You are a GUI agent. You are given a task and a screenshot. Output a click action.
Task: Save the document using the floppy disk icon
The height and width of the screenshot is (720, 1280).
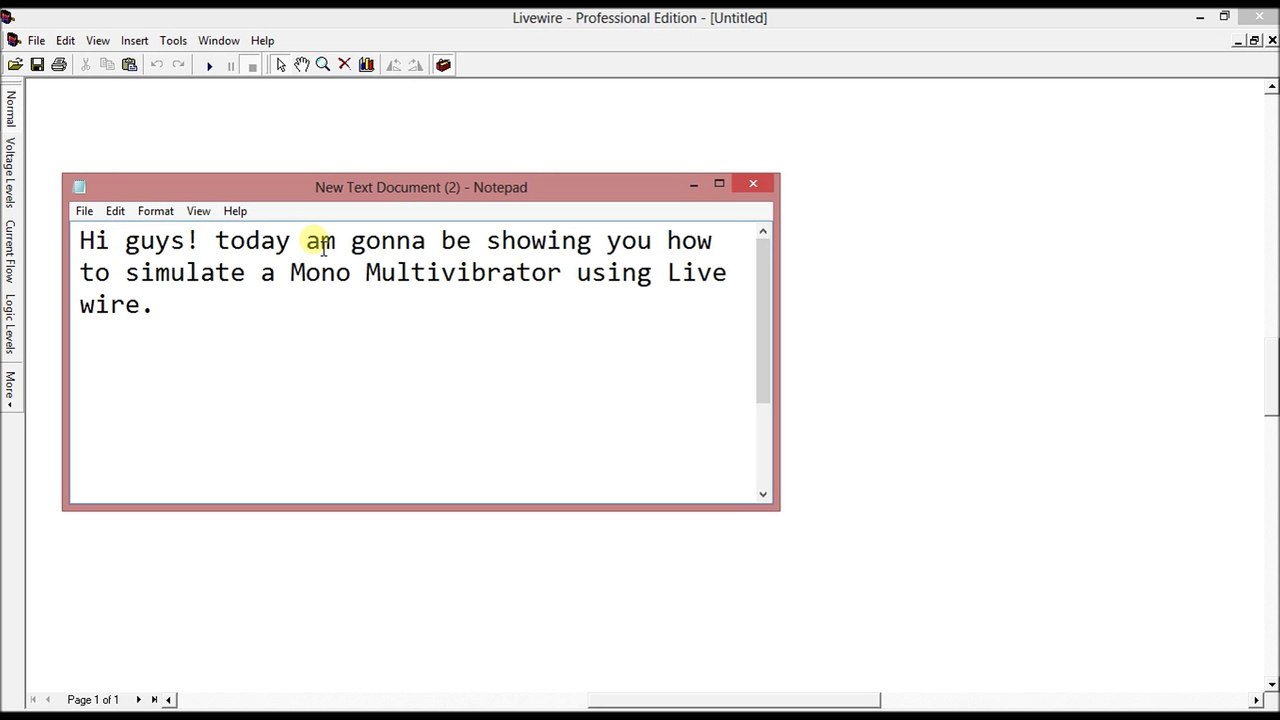point(37,65)
